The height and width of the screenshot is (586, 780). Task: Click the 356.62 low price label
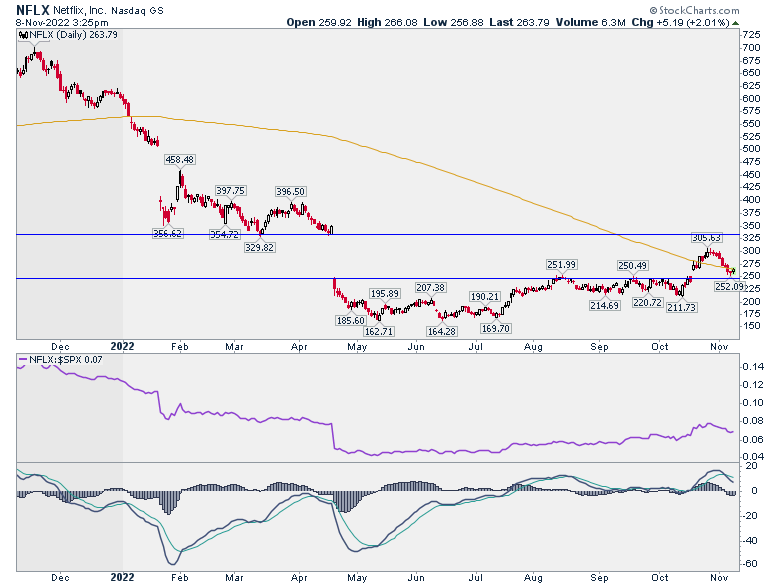(167, 233)
